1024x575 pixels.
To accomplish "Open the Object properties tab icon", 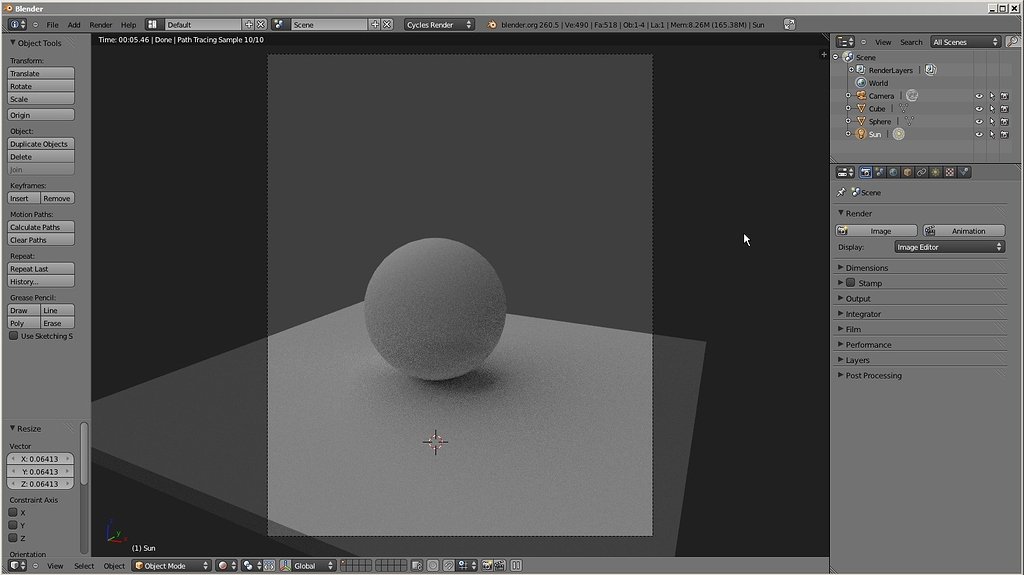I will pos(908,172).
